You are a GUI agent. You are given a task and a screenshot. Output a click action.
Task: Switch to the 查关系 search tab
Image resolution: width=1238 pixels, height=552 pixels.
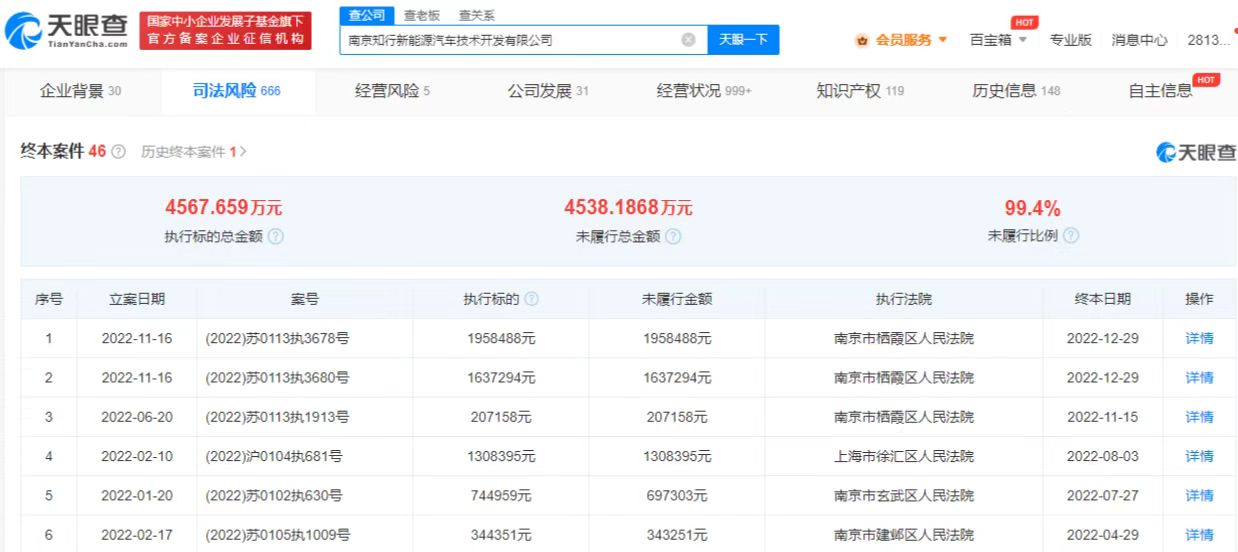tap(476, 15)
